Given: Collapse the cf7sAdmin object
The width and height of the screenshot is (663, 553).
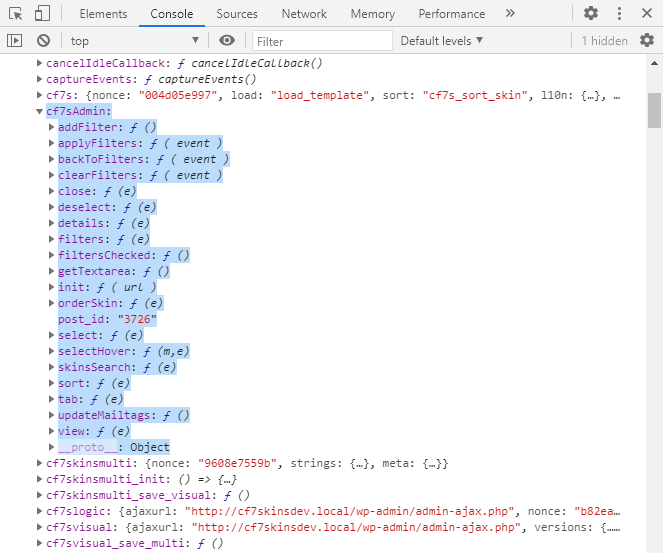Looking at the screenshot, I should click(x=39, y=112).
